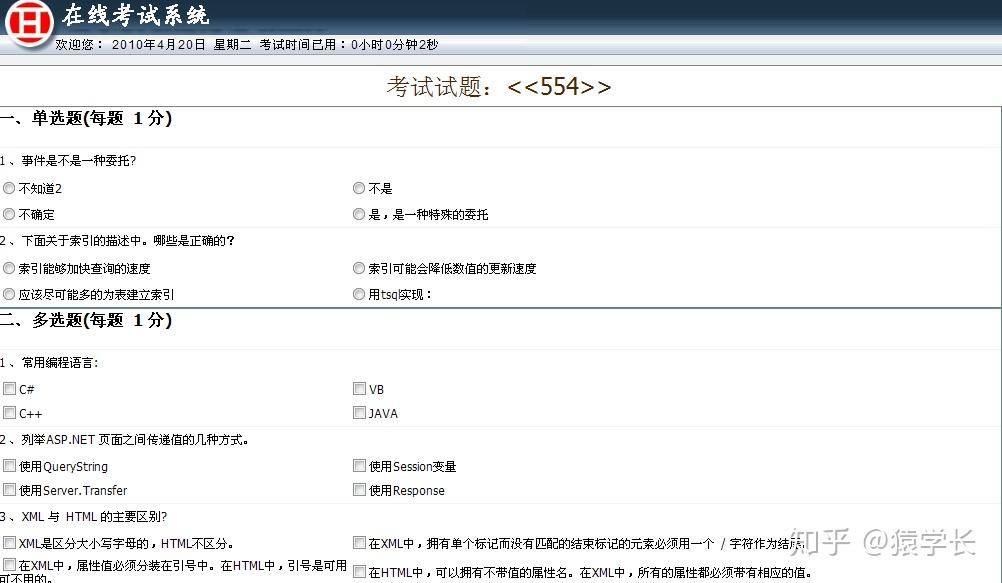Screen dimensions: 1002x583
Task: Select radio option 不知道2
Action: [x=9, y=188]
